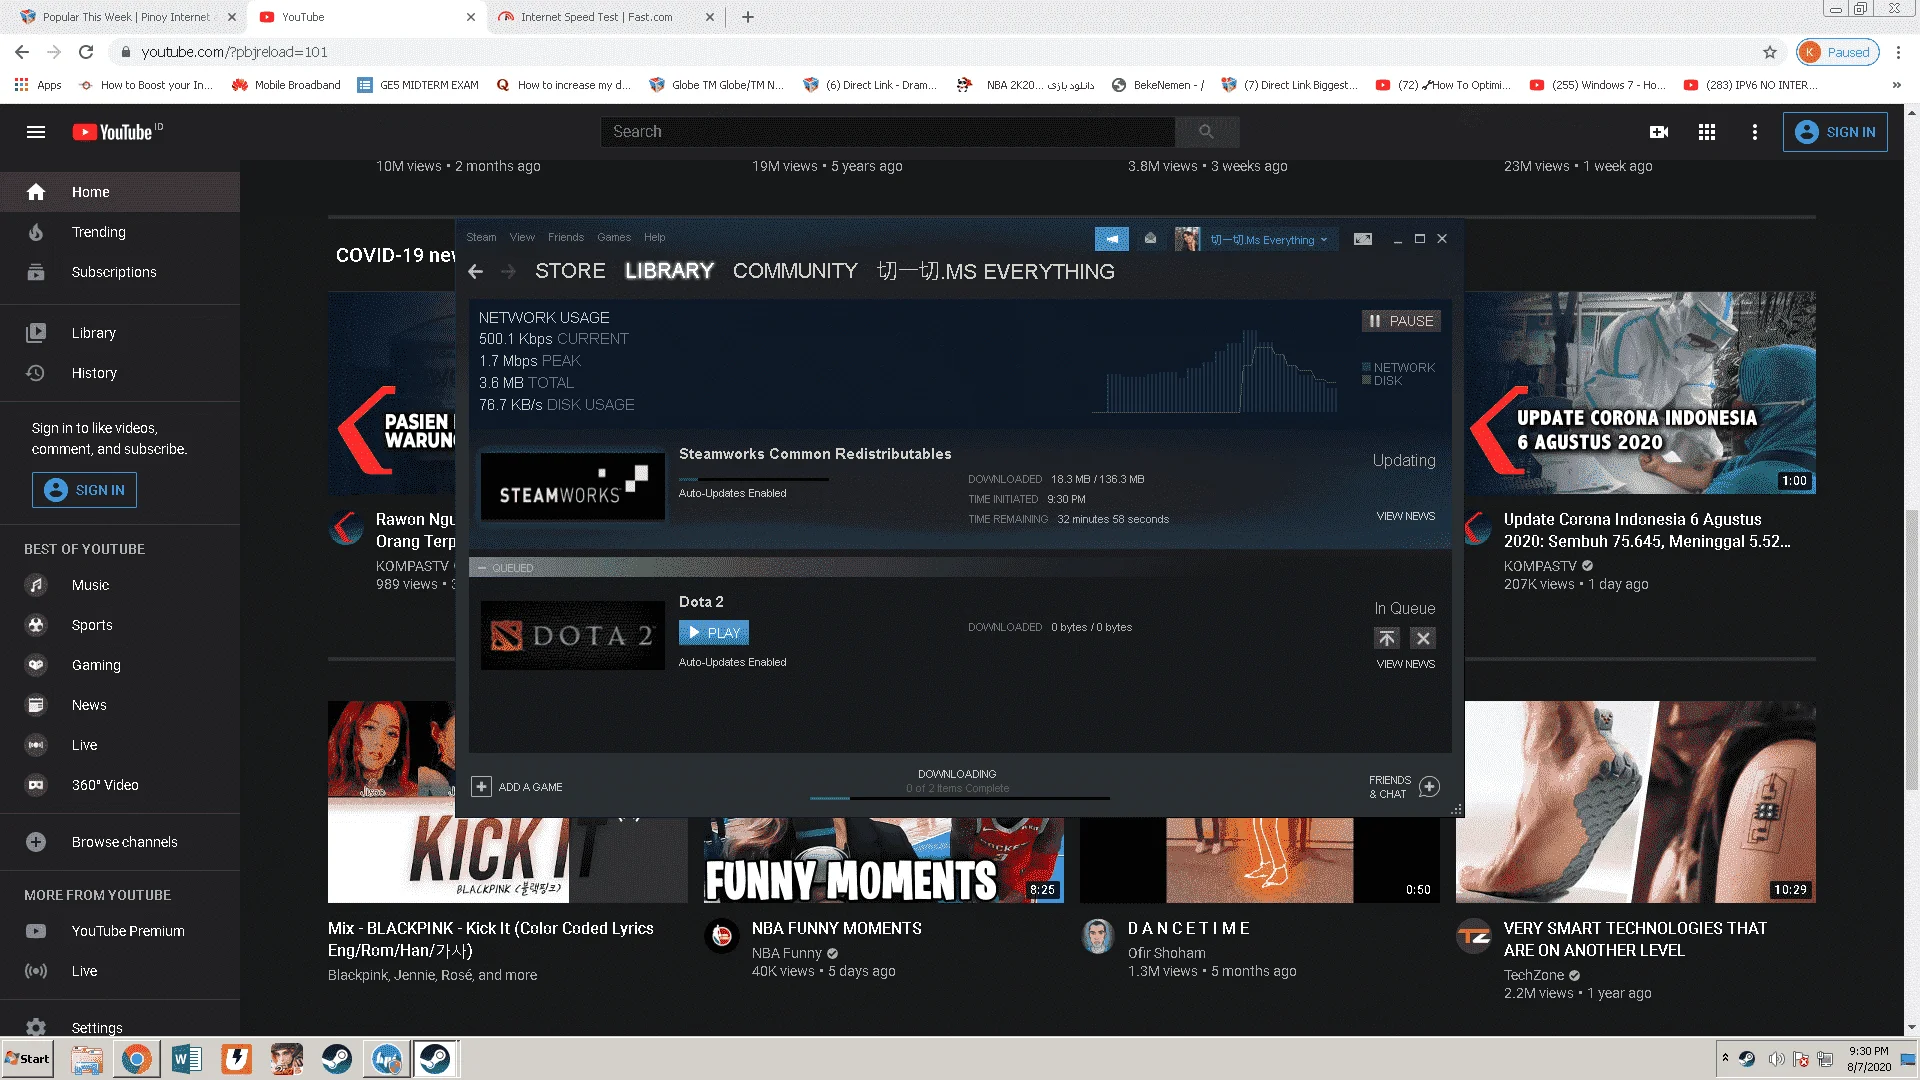Image resolution: width=1920 pixels, height=1080 pixels.
Task: Collapse the QUEUED section in Steam
Action: coord(482,568)
